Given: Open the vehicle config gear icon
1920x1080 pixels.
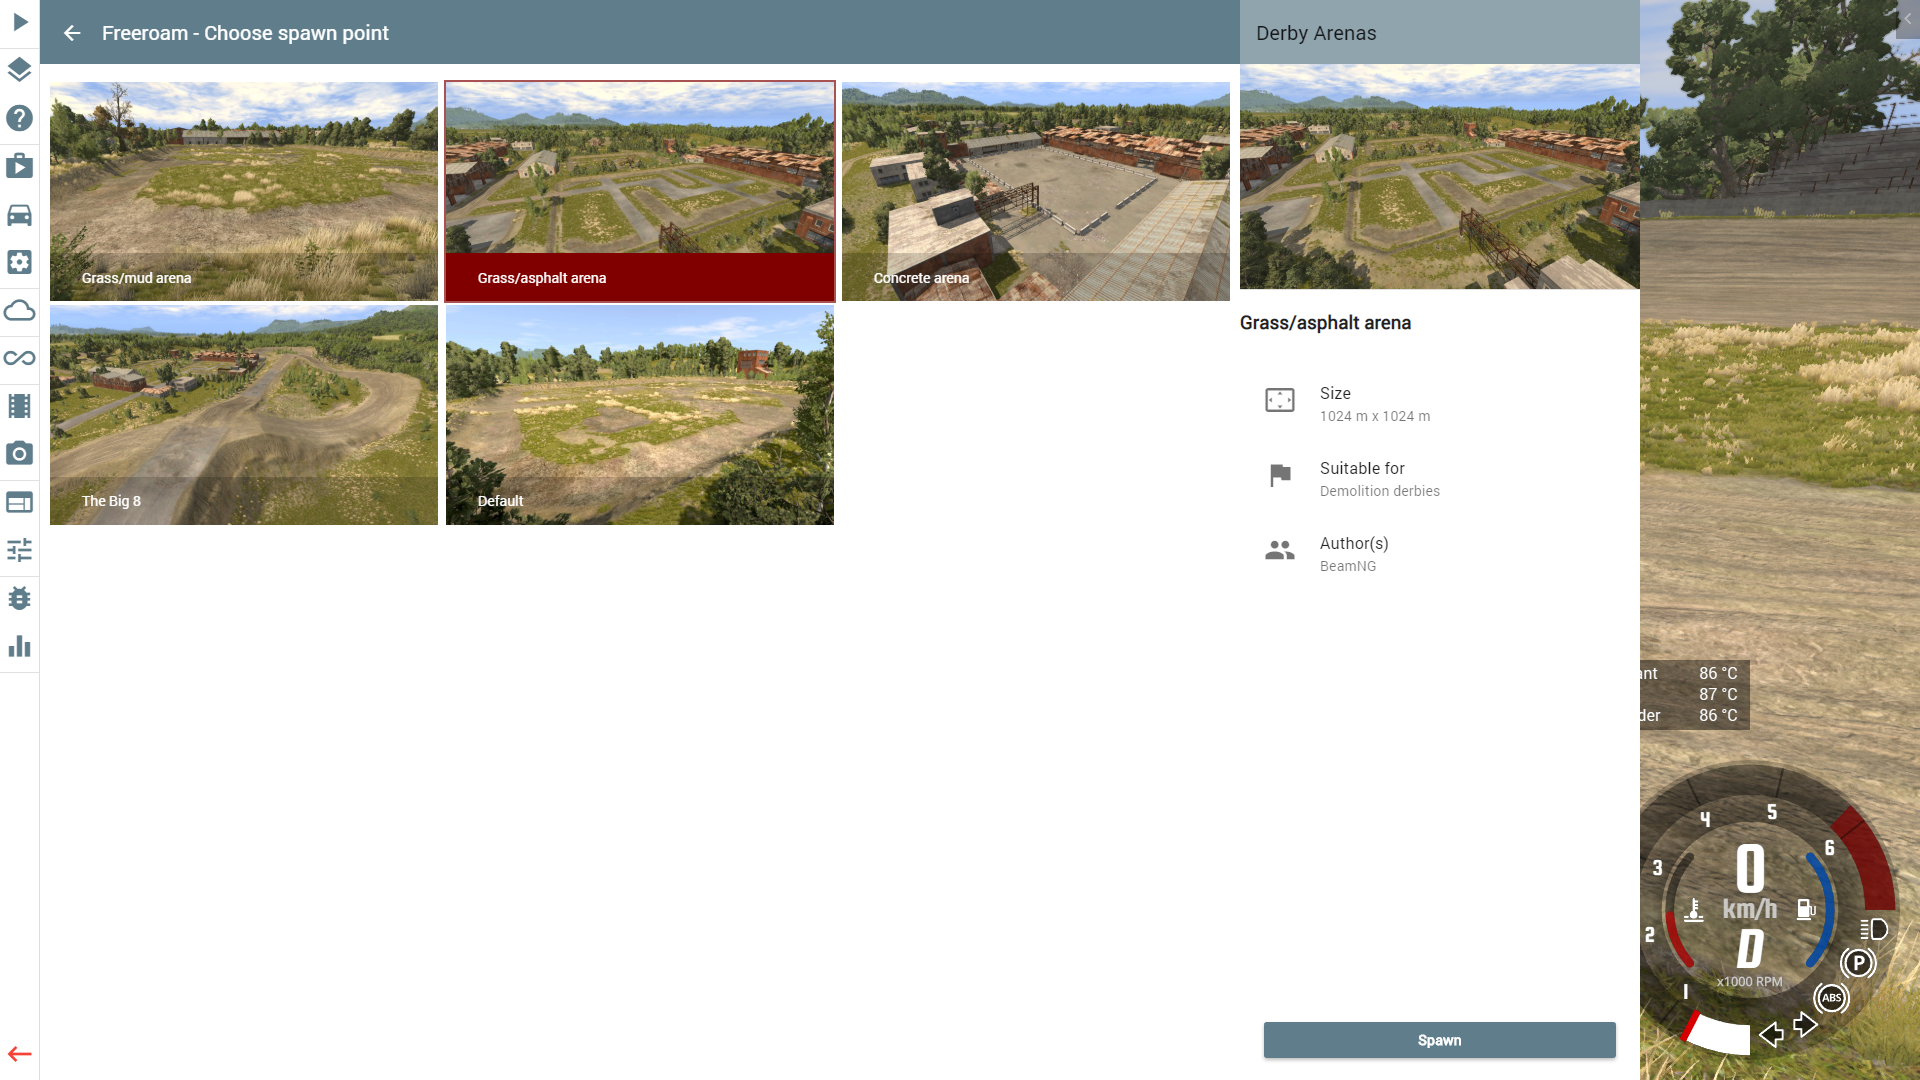Looking at the screenshot, I should point(20,262).
